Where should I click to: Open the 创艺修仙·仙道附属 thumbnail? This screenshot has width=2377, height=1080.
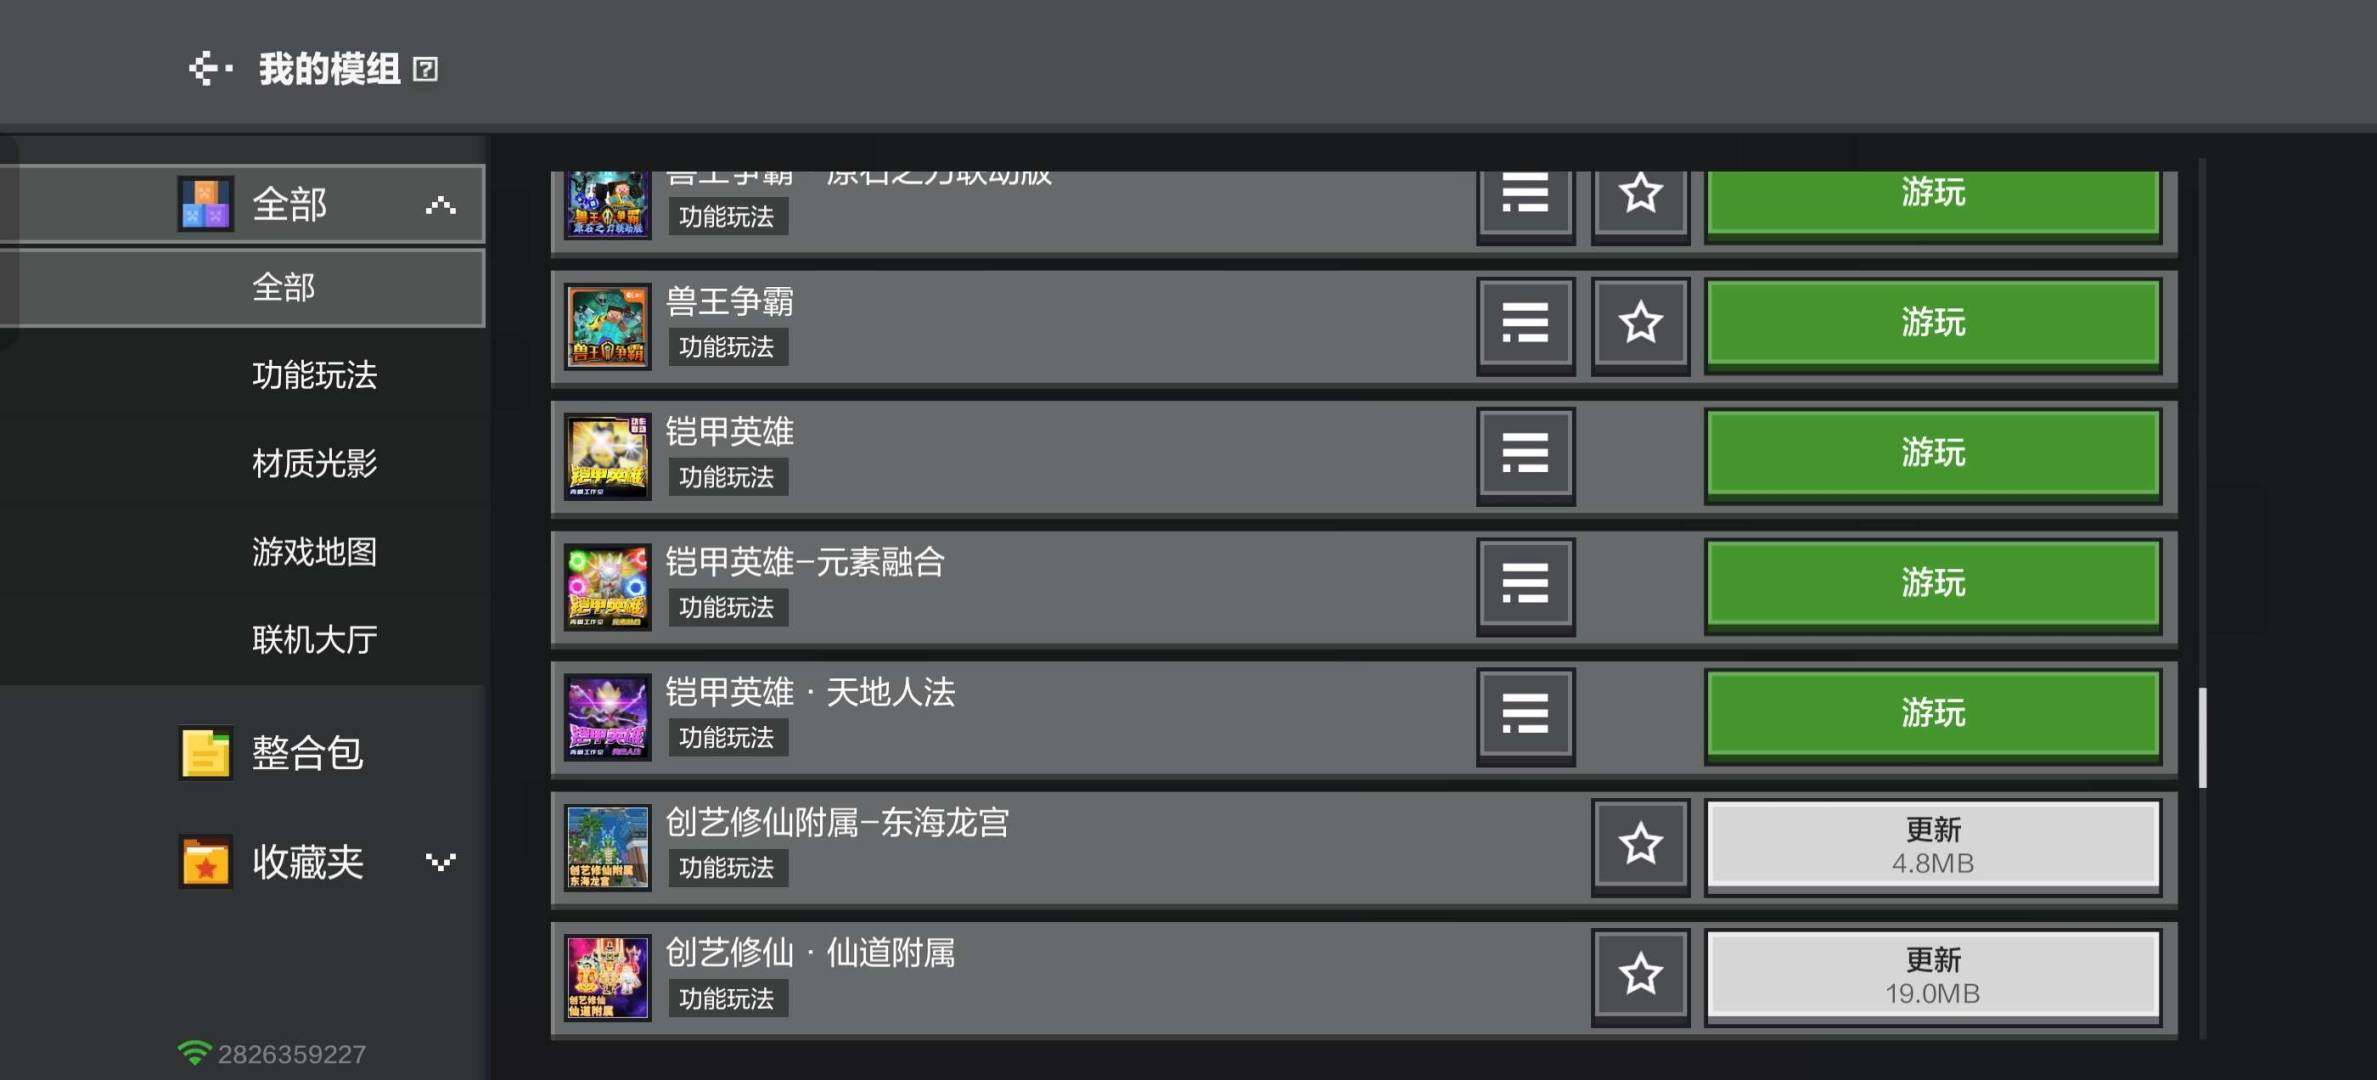tap(607, 977)
